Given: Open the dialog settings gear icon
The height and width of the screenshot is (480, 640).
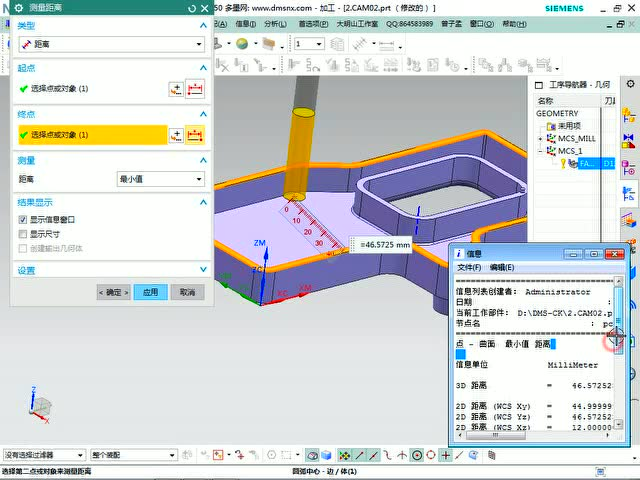Looking at the screenshot, I should pos(19,8).
